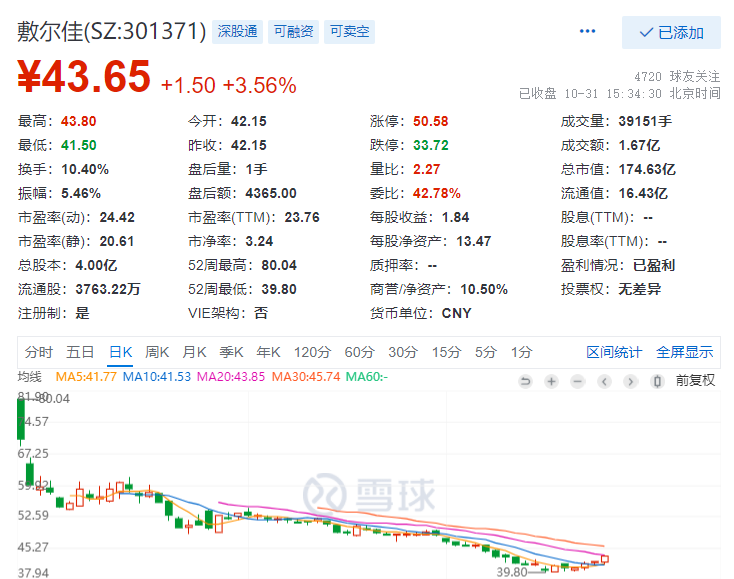Pan chart left with the chevron icon
734x579 pixels.
[x=604, y=381]
